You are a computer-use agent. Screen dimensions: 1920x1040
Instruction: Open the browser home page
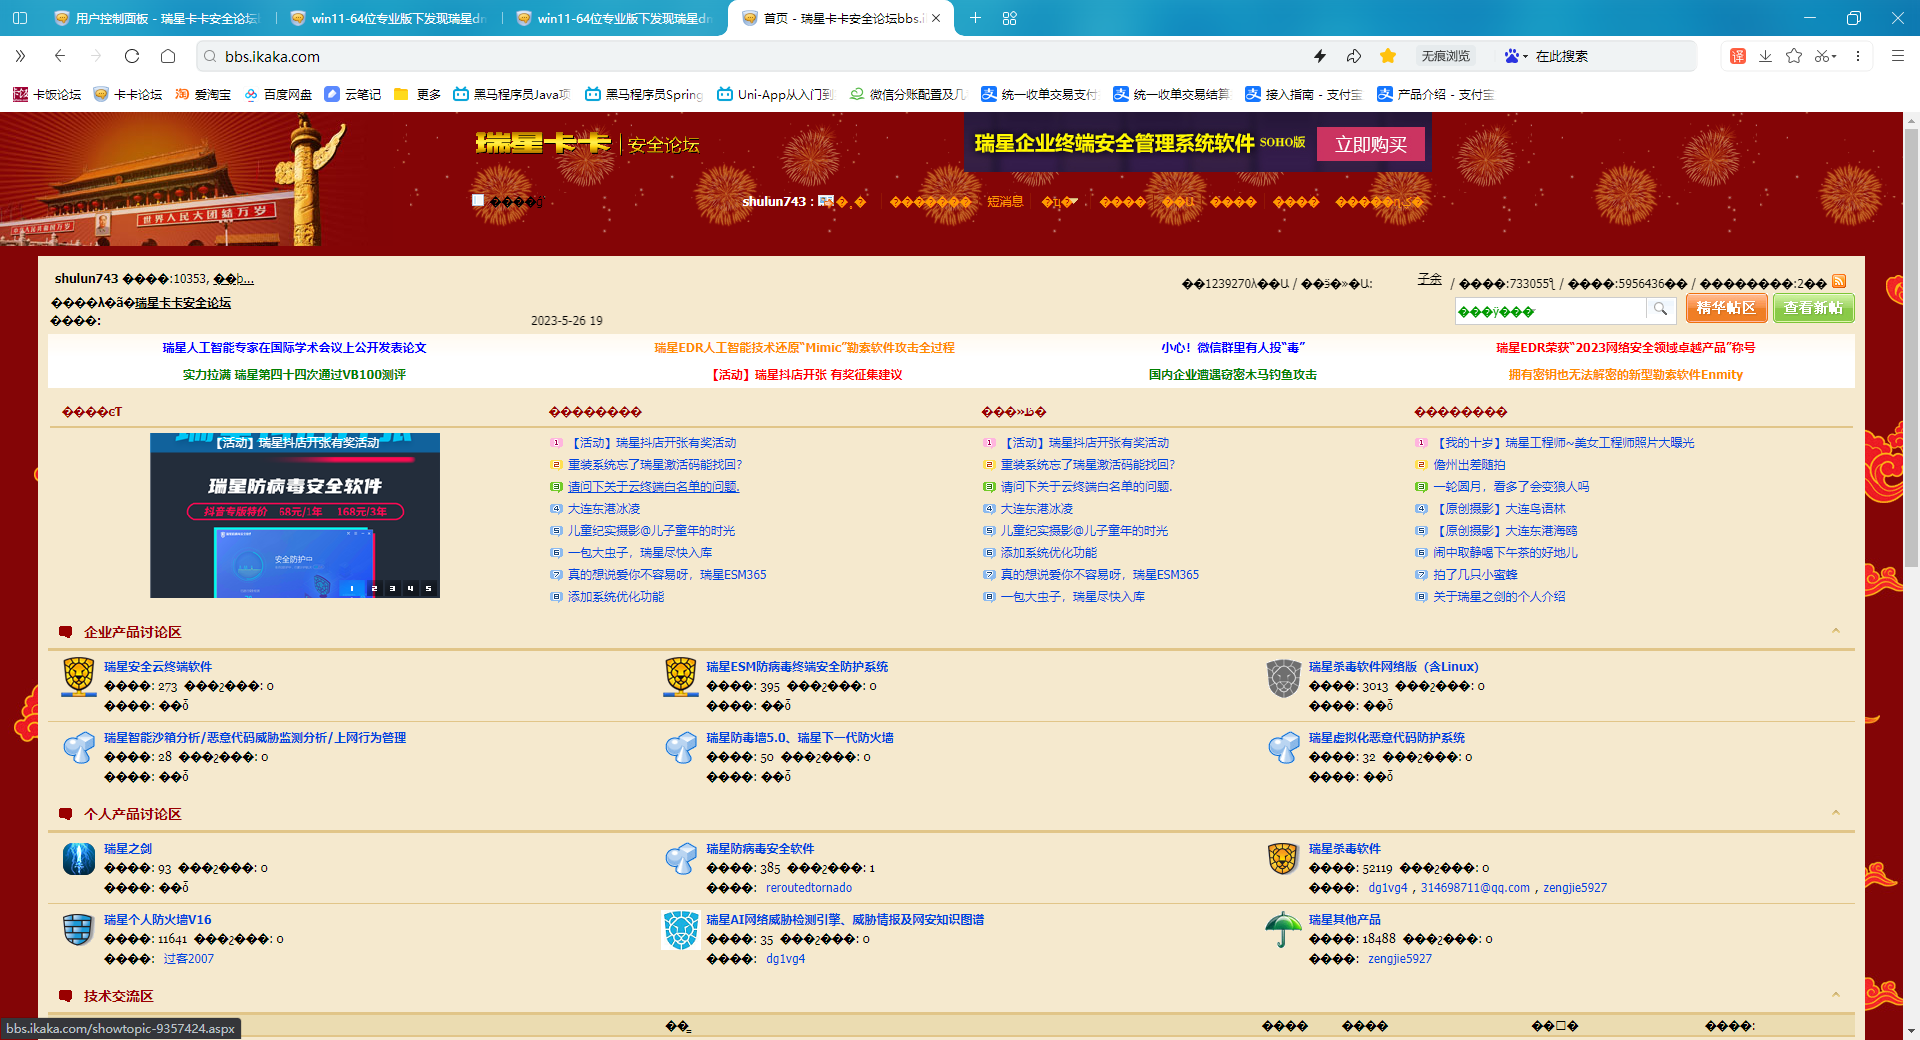click(168, 56)
